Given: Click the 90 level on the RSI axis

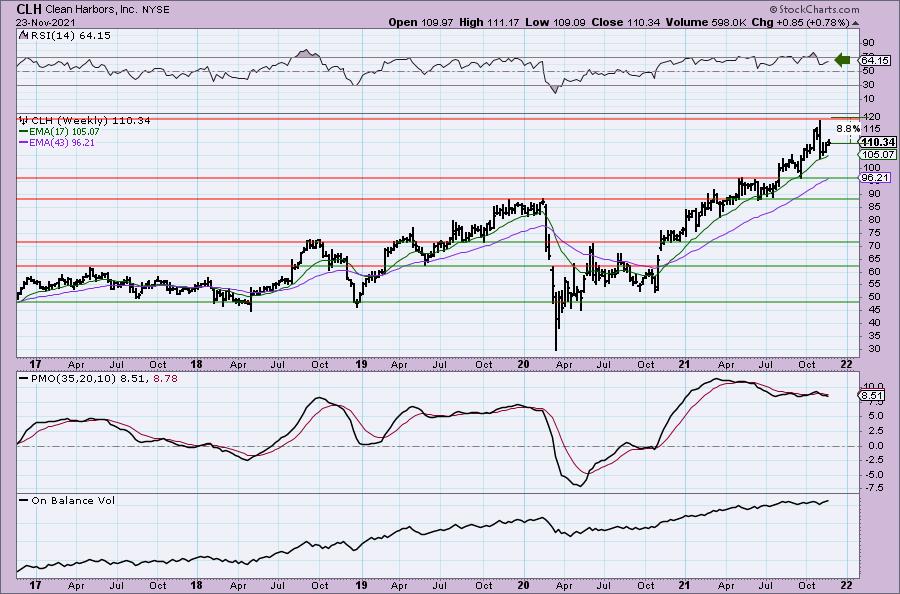Looking at the screenshot, I should [x=868, y=42].
